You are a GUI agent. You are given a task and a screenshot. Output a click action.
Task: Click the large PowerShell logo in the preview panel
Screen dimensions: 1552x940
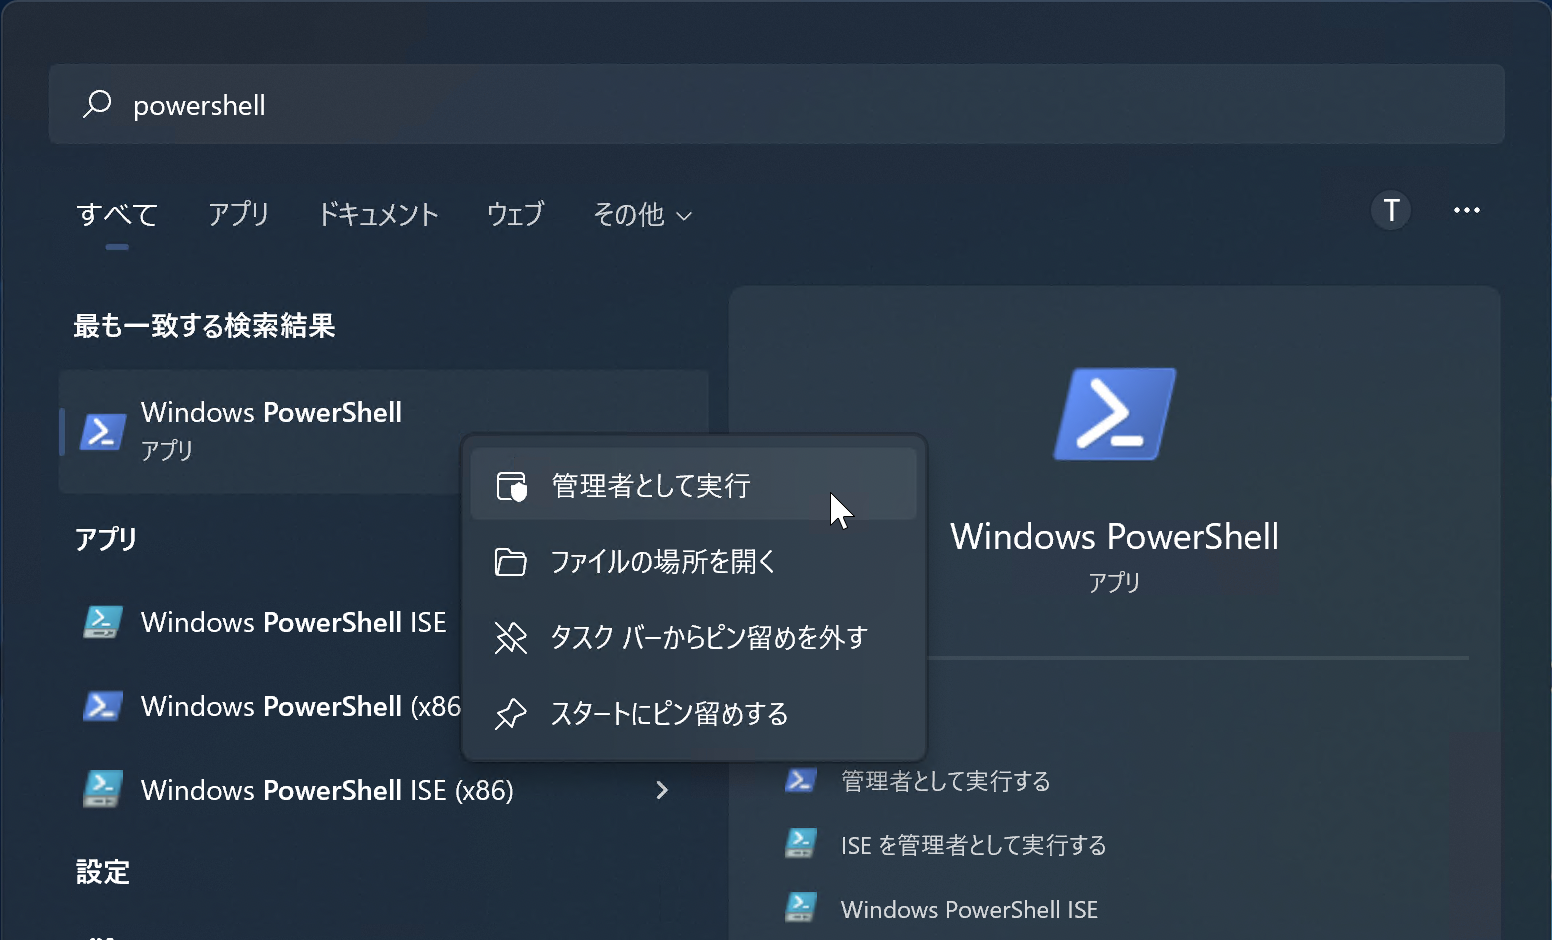coord(1113,414)
